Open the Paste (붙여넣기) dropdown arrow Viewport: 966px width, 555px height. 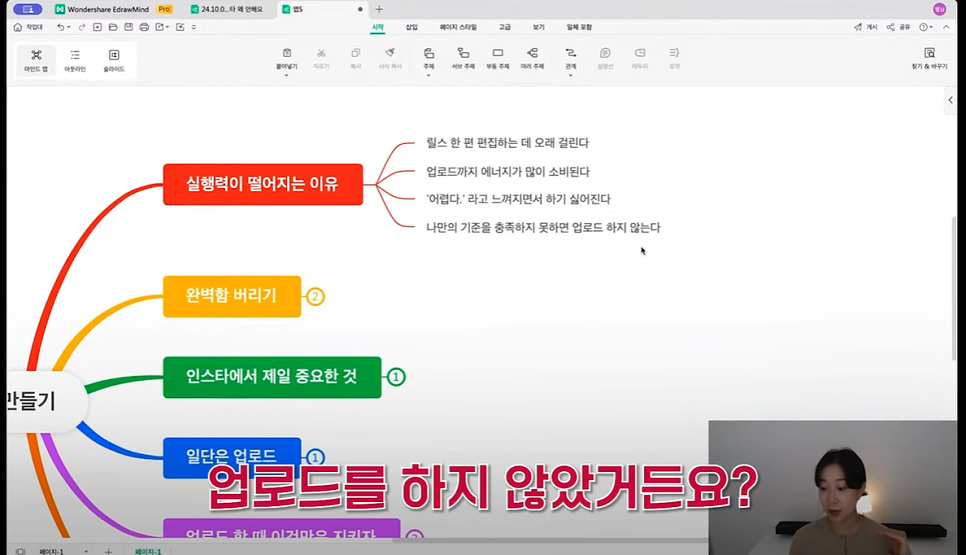(286, 75)
